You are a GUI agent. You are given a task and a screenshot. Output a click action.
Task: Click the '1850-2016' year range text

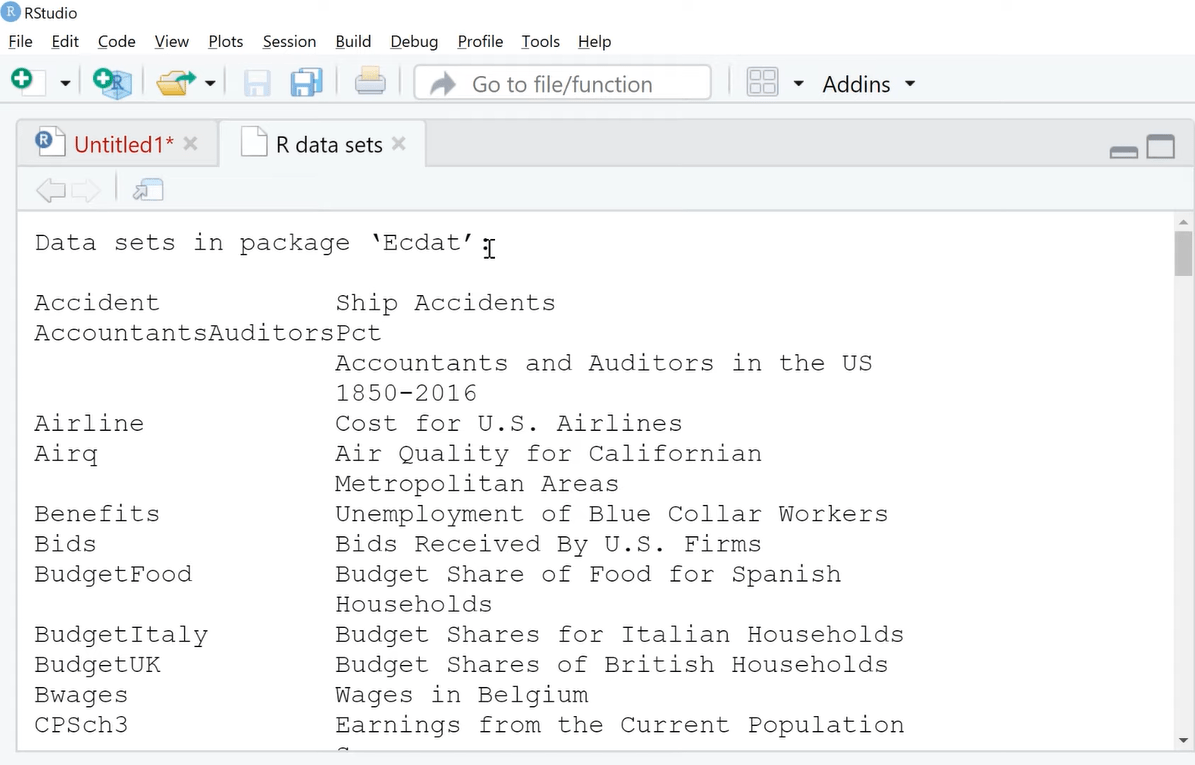point(405,393)
